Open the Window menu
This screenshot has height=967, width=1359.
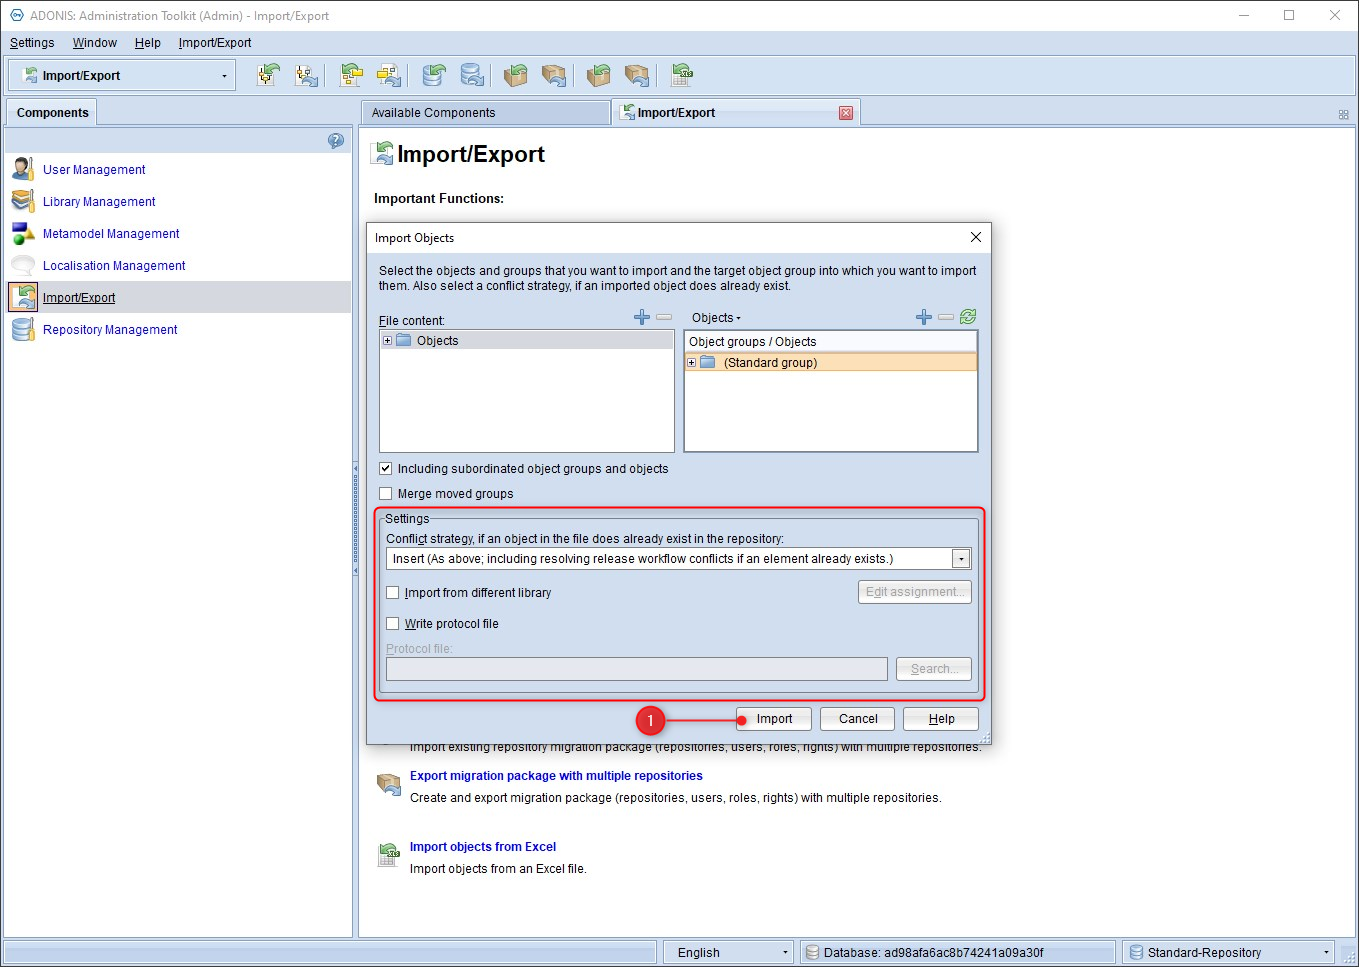tap(95, 43)
